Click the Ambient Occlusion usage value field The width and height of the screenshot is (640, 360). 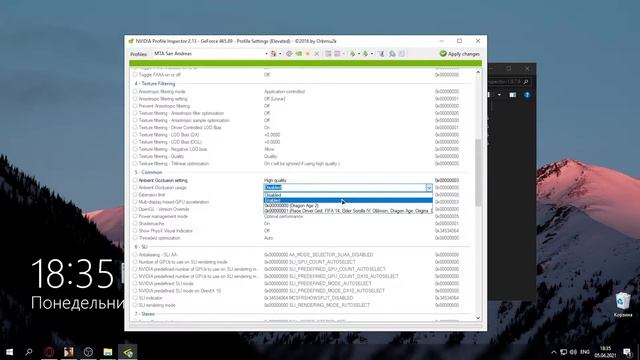click(x=344, y=187)
